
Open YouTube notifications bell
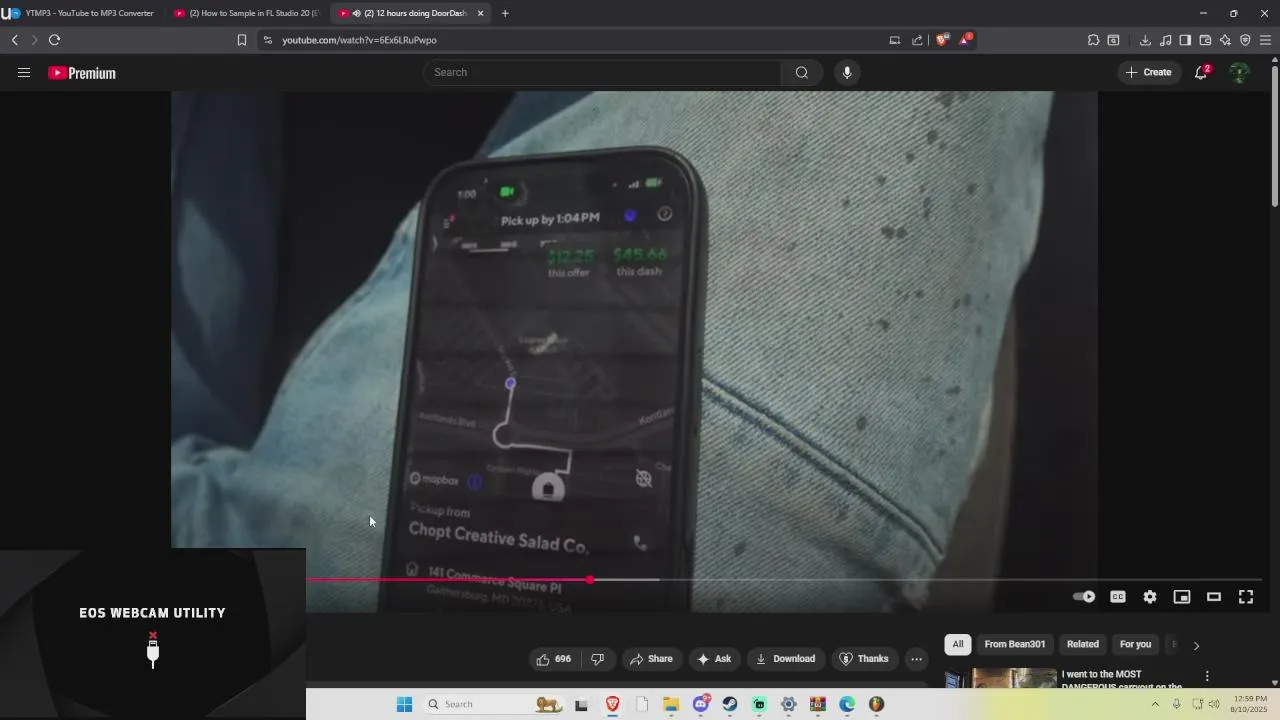pos(1201,72)
